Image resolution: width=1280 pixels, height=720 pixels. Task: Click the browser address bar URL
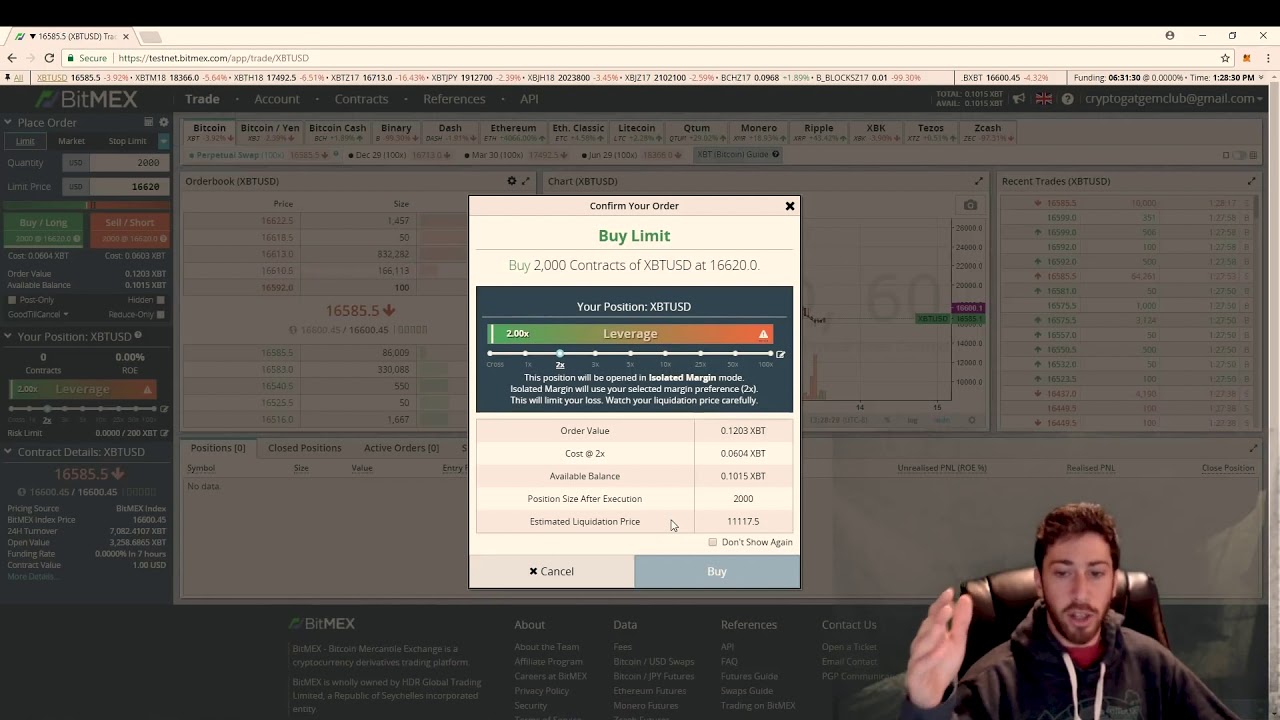[213, 58]
